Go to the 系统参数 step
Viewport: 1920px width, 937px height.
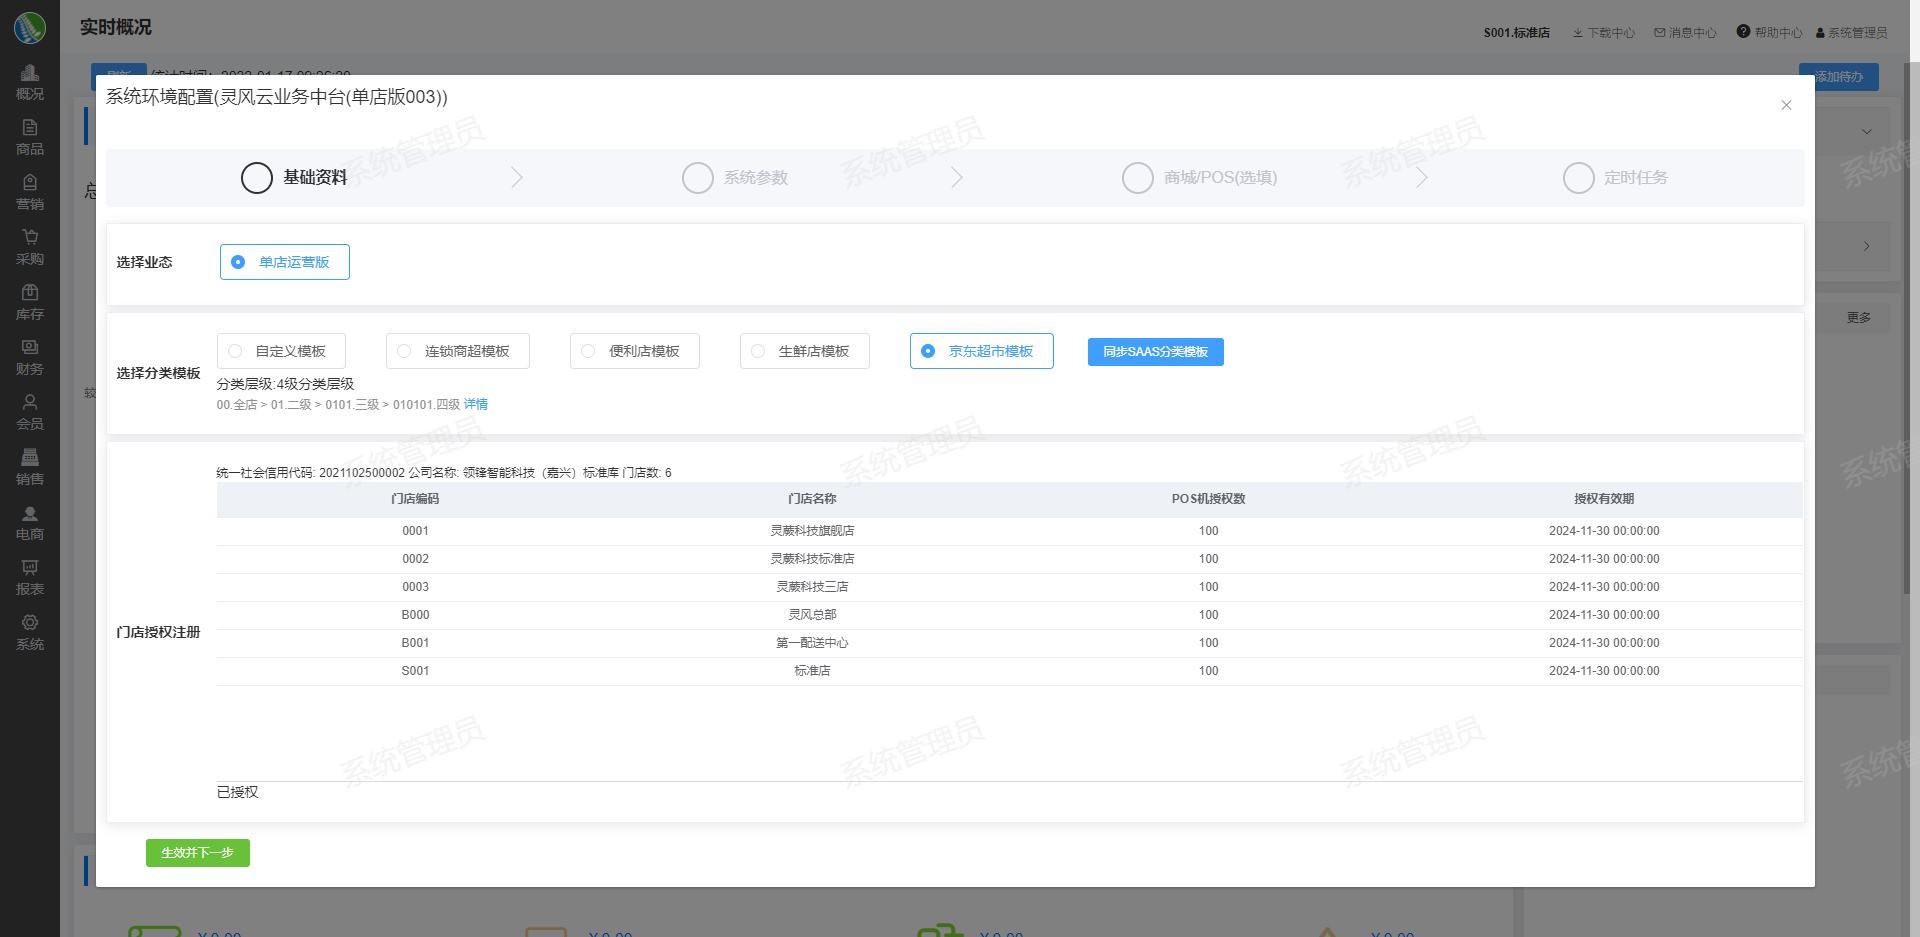[x=735, y=178]
